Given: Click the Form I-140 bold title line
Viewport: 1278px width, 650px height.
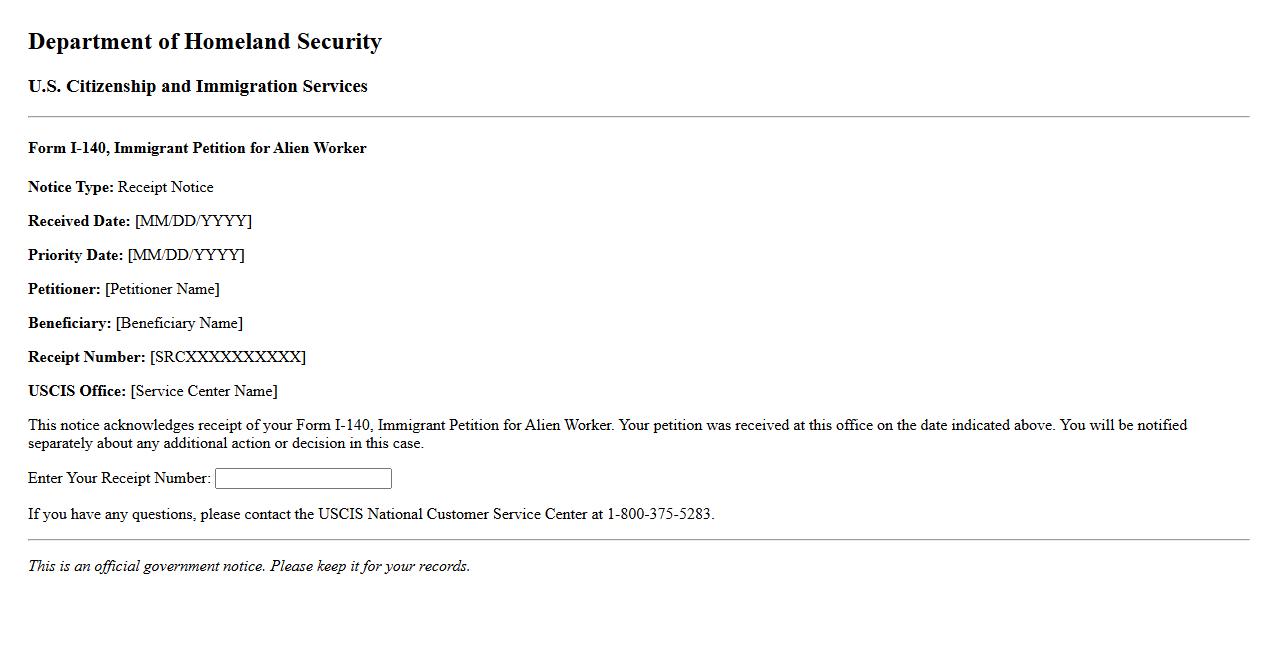Looking at the screenshot, I should point(197,148).
